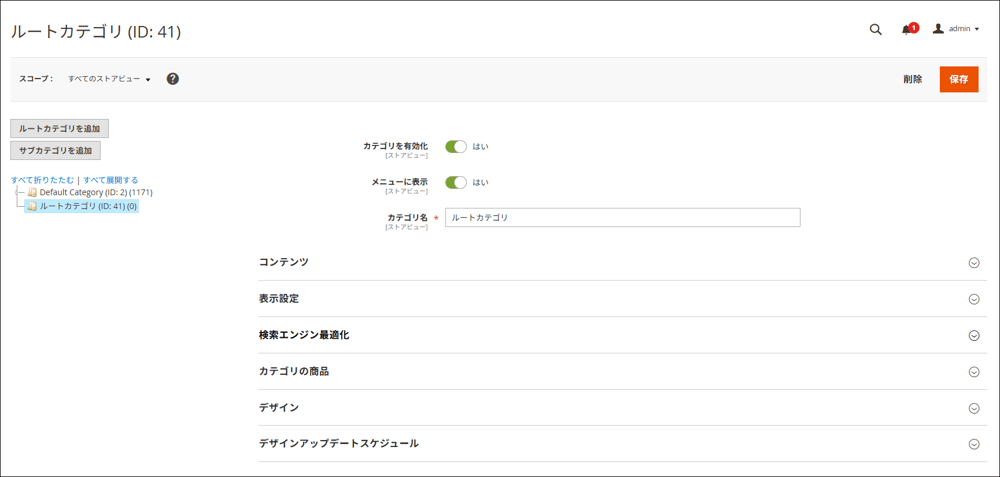Open the search magnifier icon
Viewport: 1000px width, 477px height.
876,29
